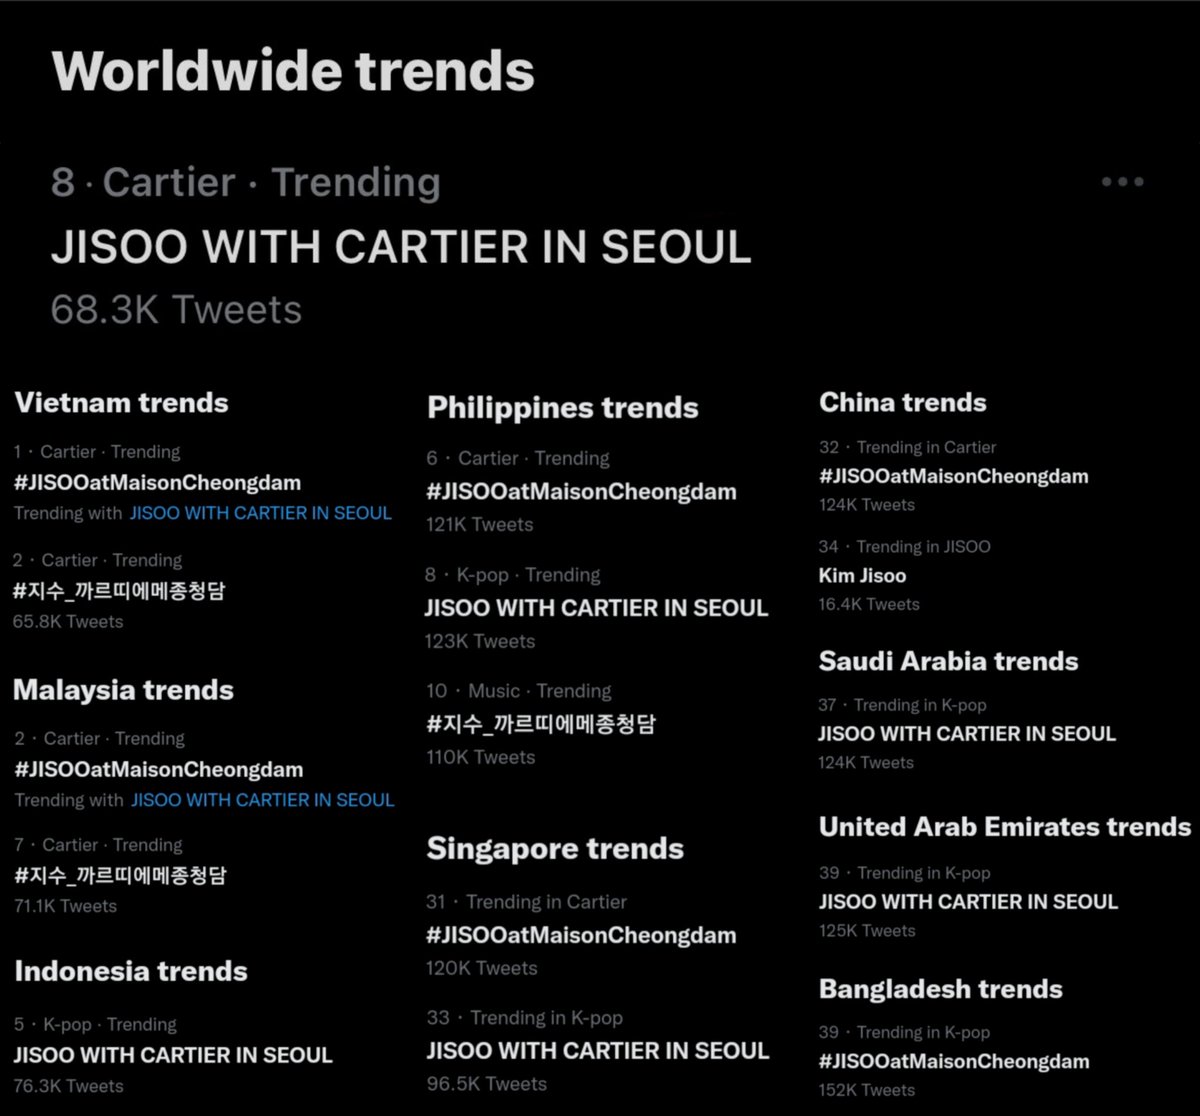Viewport: 1200px width, 1116px height.
Task: Click "7 · Cartier · Trending" in Malaysia
Action: [x=99, y=845]
